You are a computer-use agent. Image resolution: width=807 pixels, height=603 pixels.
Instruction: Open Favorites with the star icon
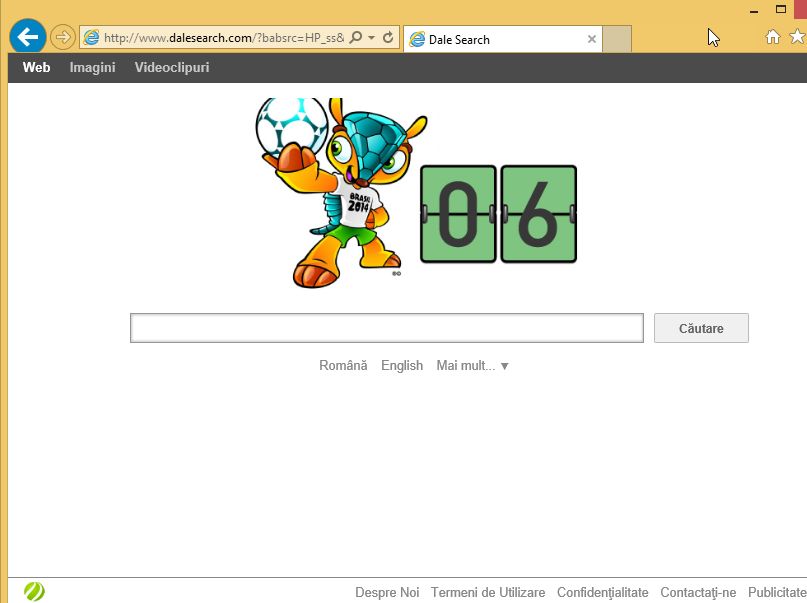(x=798, y=37)
